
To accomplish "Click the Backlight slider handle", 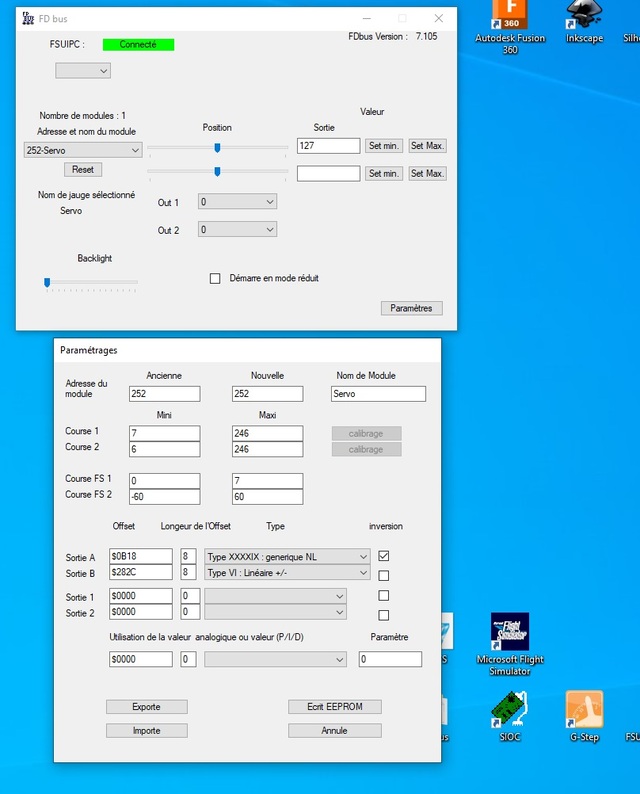I will [47, 283].
